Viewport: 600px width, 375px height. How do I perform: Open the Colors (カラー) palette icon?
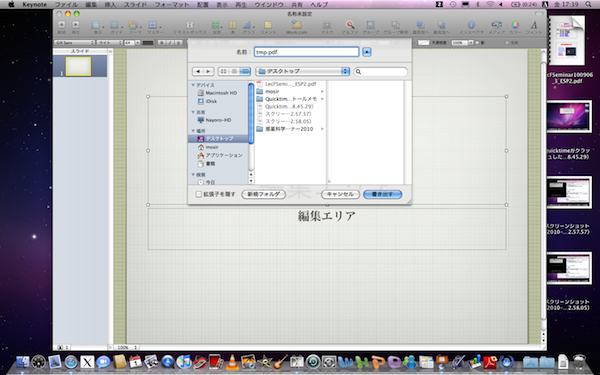[515, 25]
